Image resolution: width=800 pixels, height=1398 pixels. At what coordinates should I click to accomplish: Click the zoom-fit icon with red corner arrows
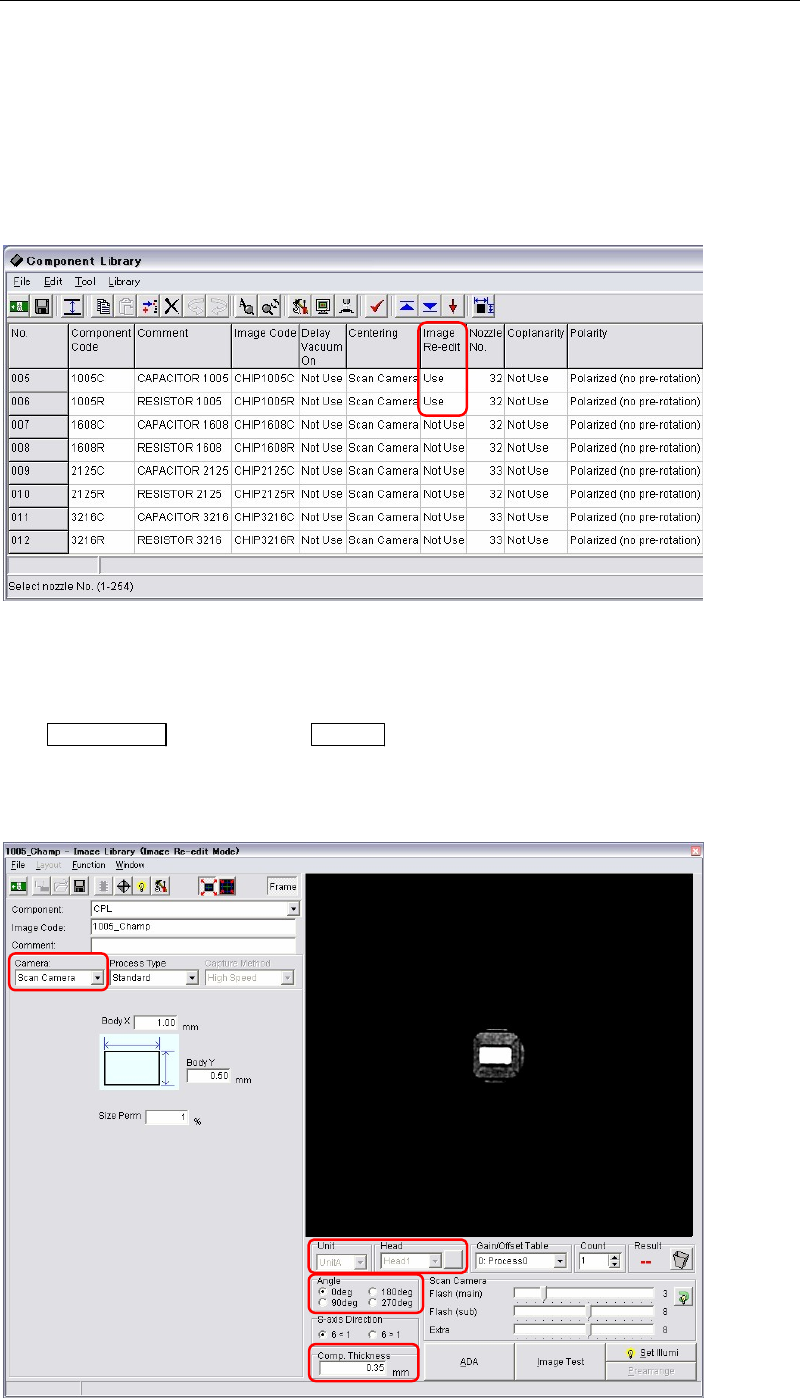(209, 886)
